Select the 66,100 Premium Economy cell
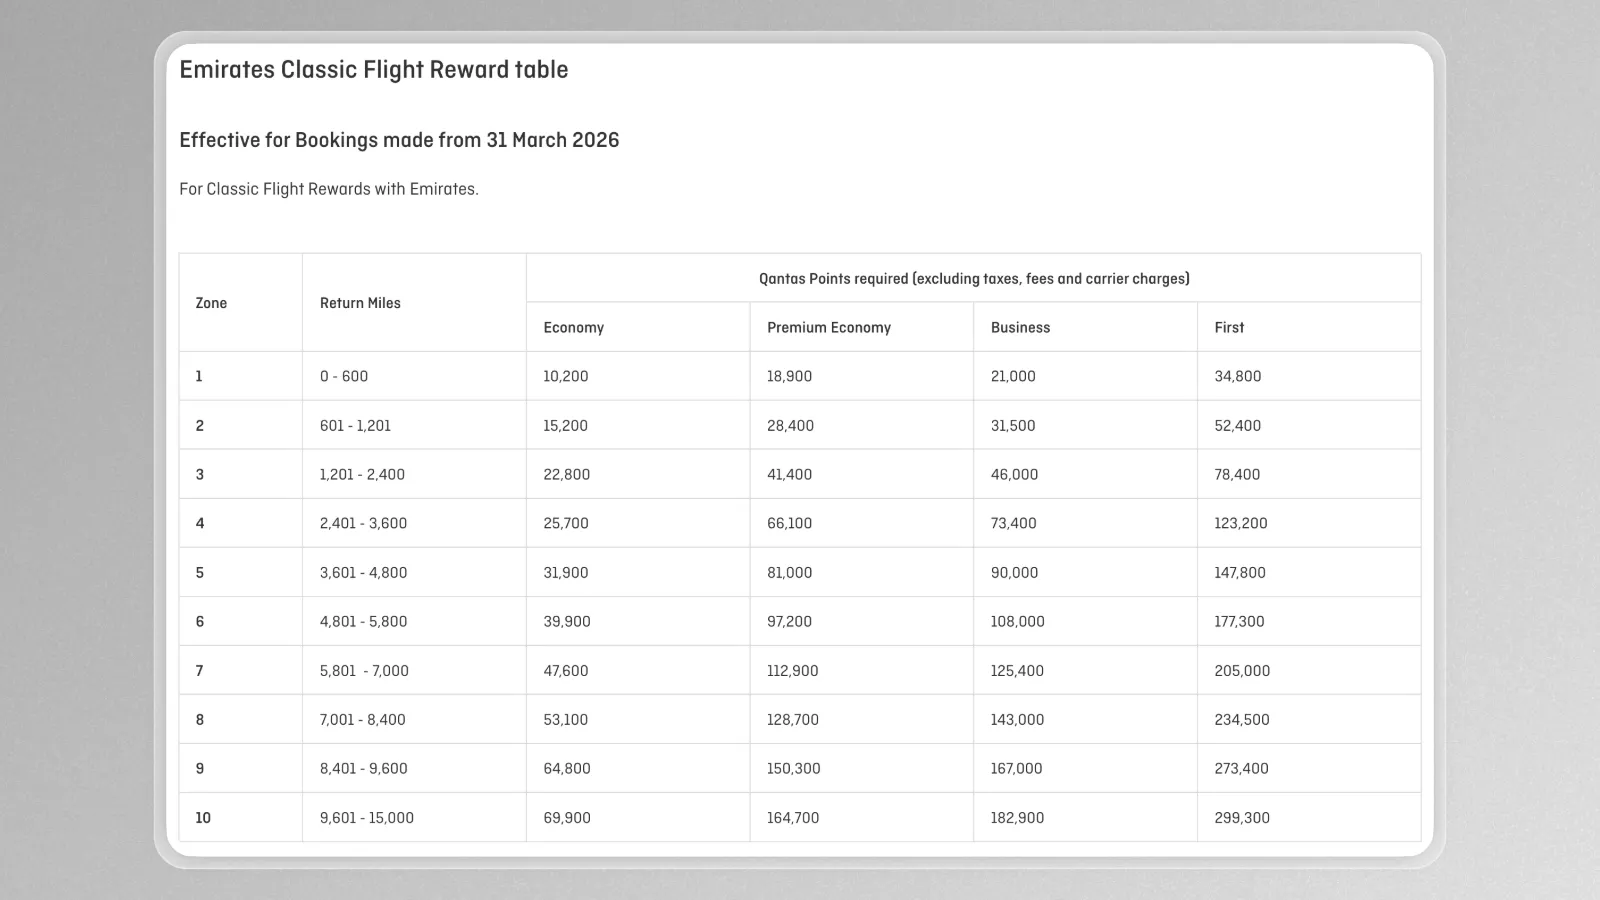 (x=862, y=523)
